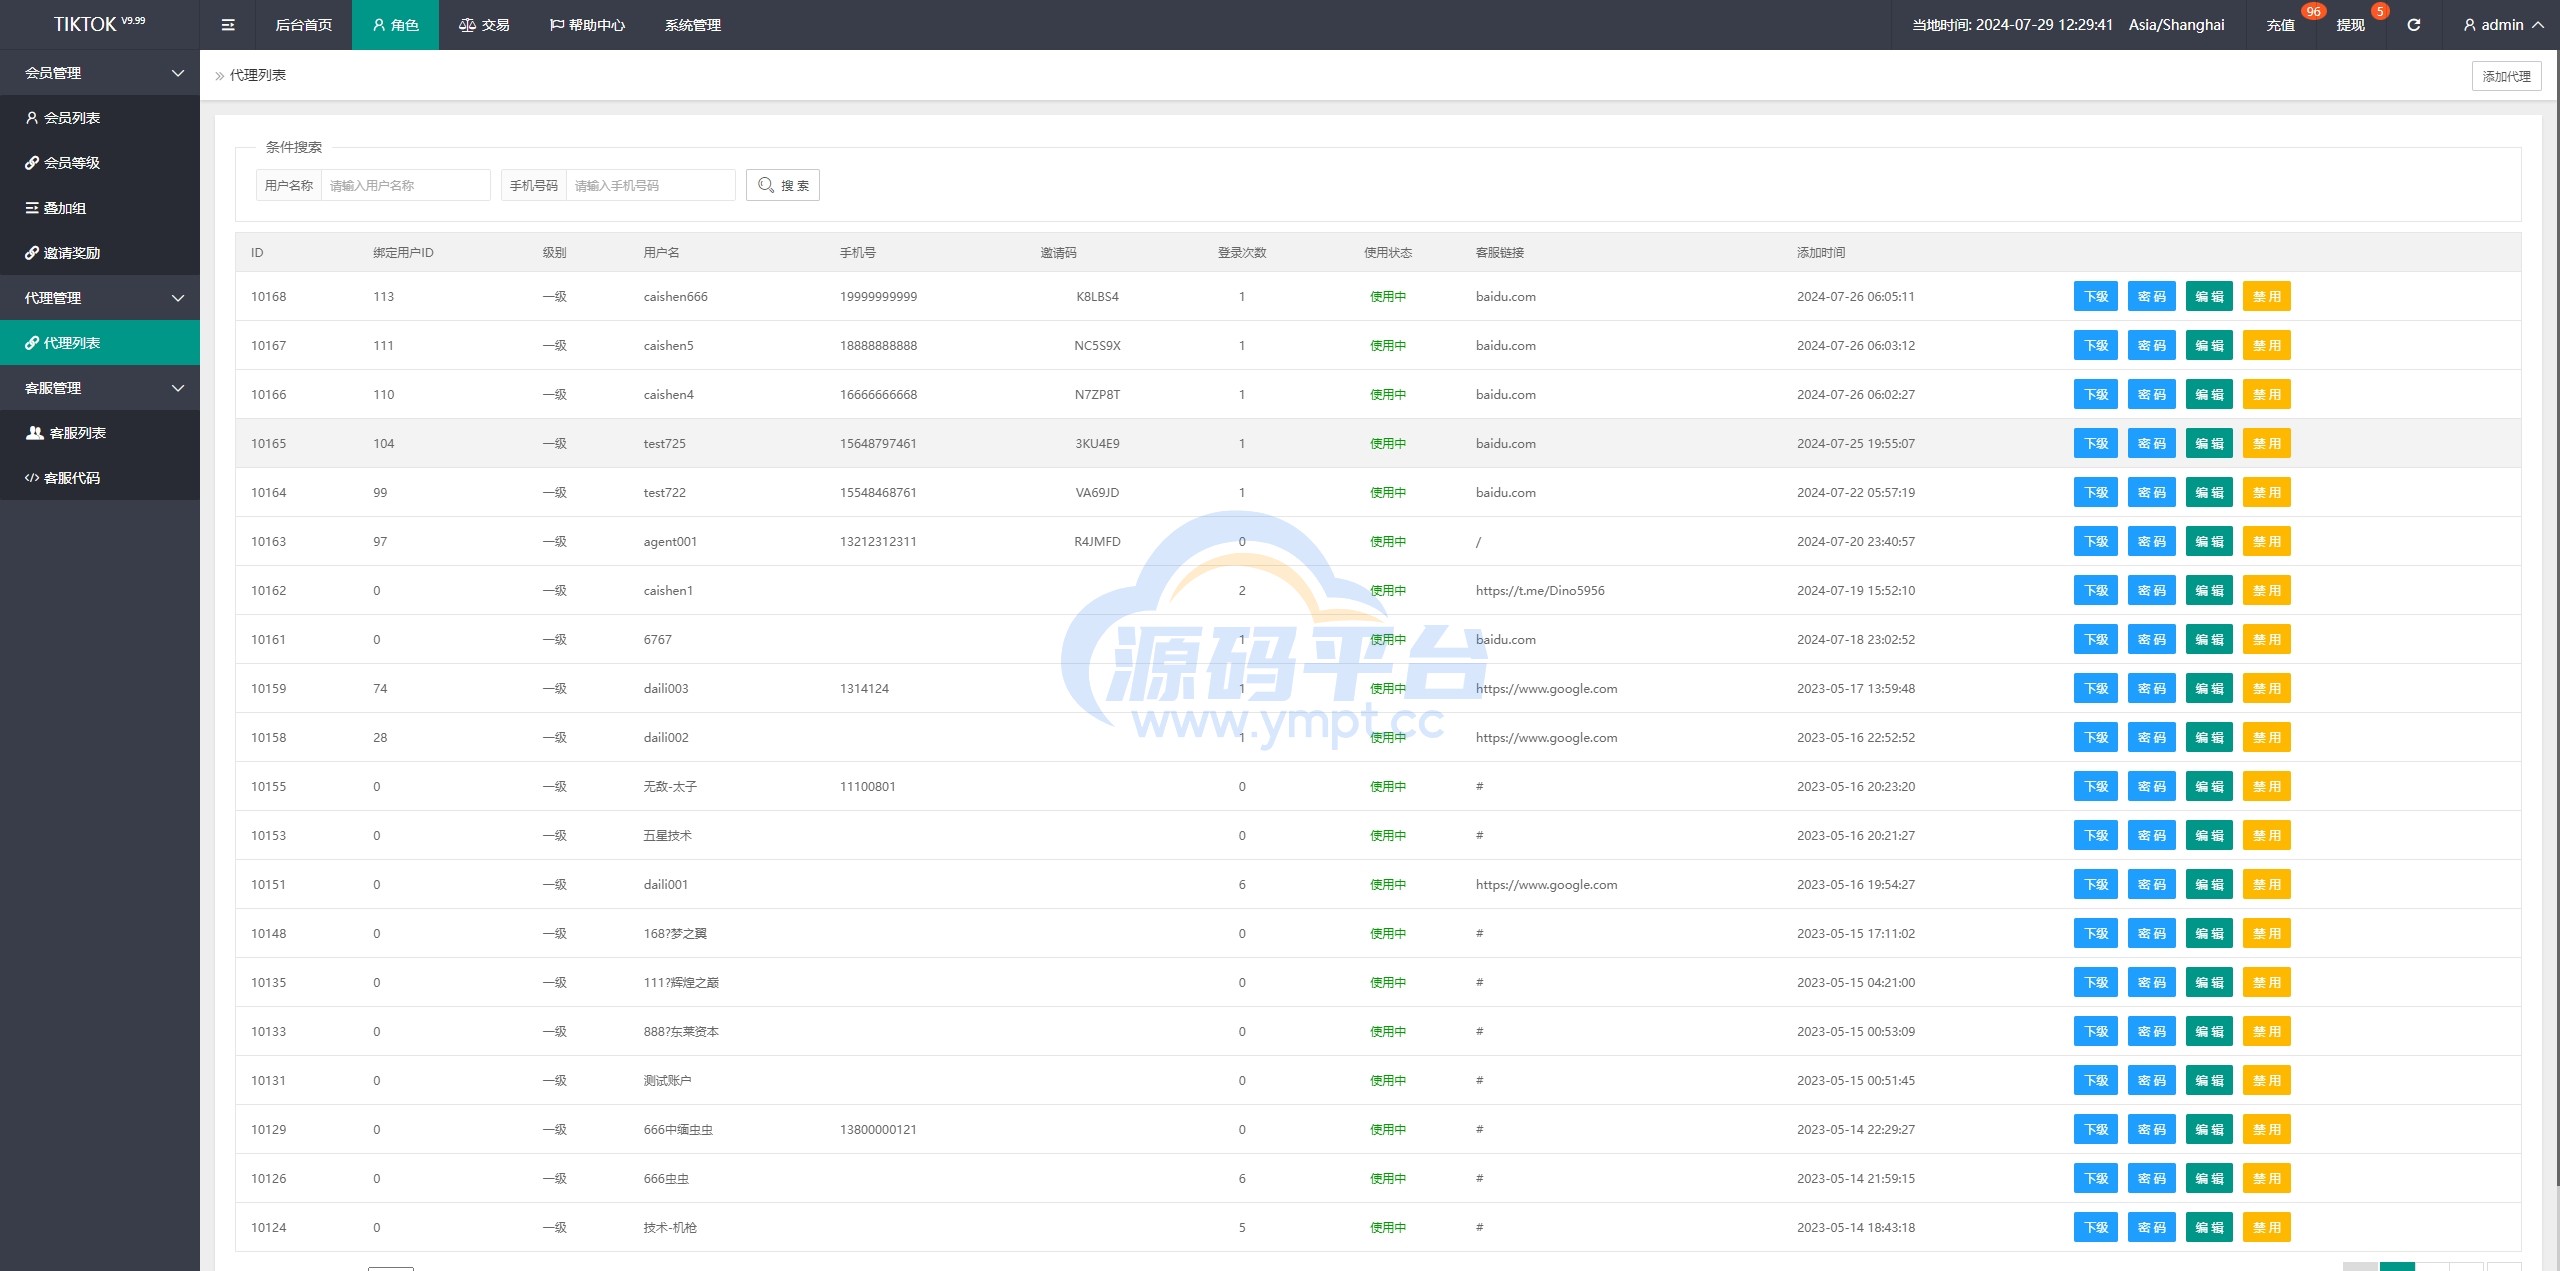Click the 代理列表 breadcrumb

(258, 75)
